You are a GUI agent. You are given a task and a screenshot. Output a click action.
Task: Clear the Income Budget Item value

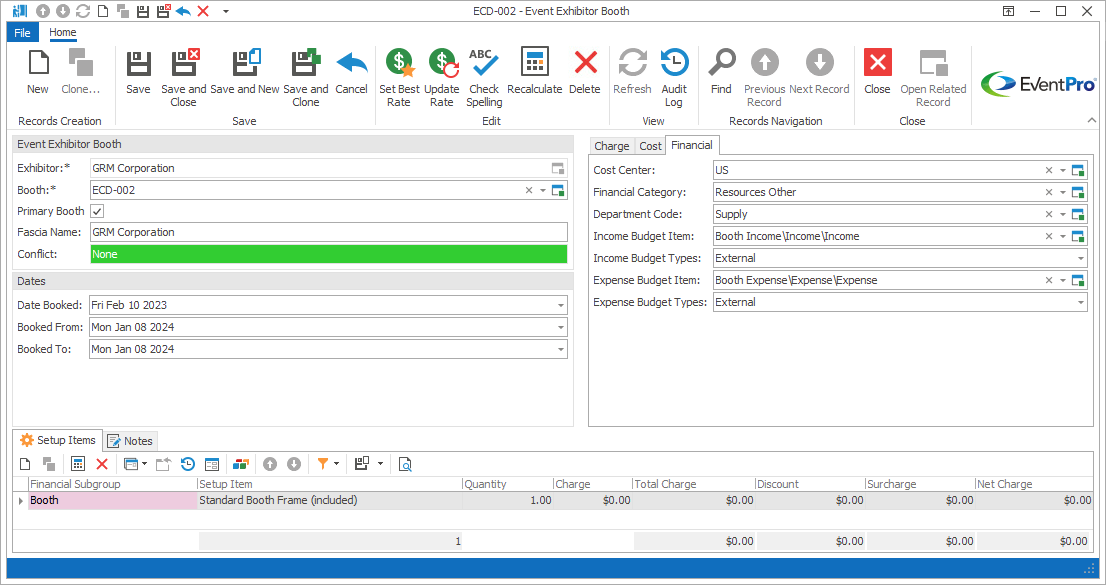(x=1049, y=236)
